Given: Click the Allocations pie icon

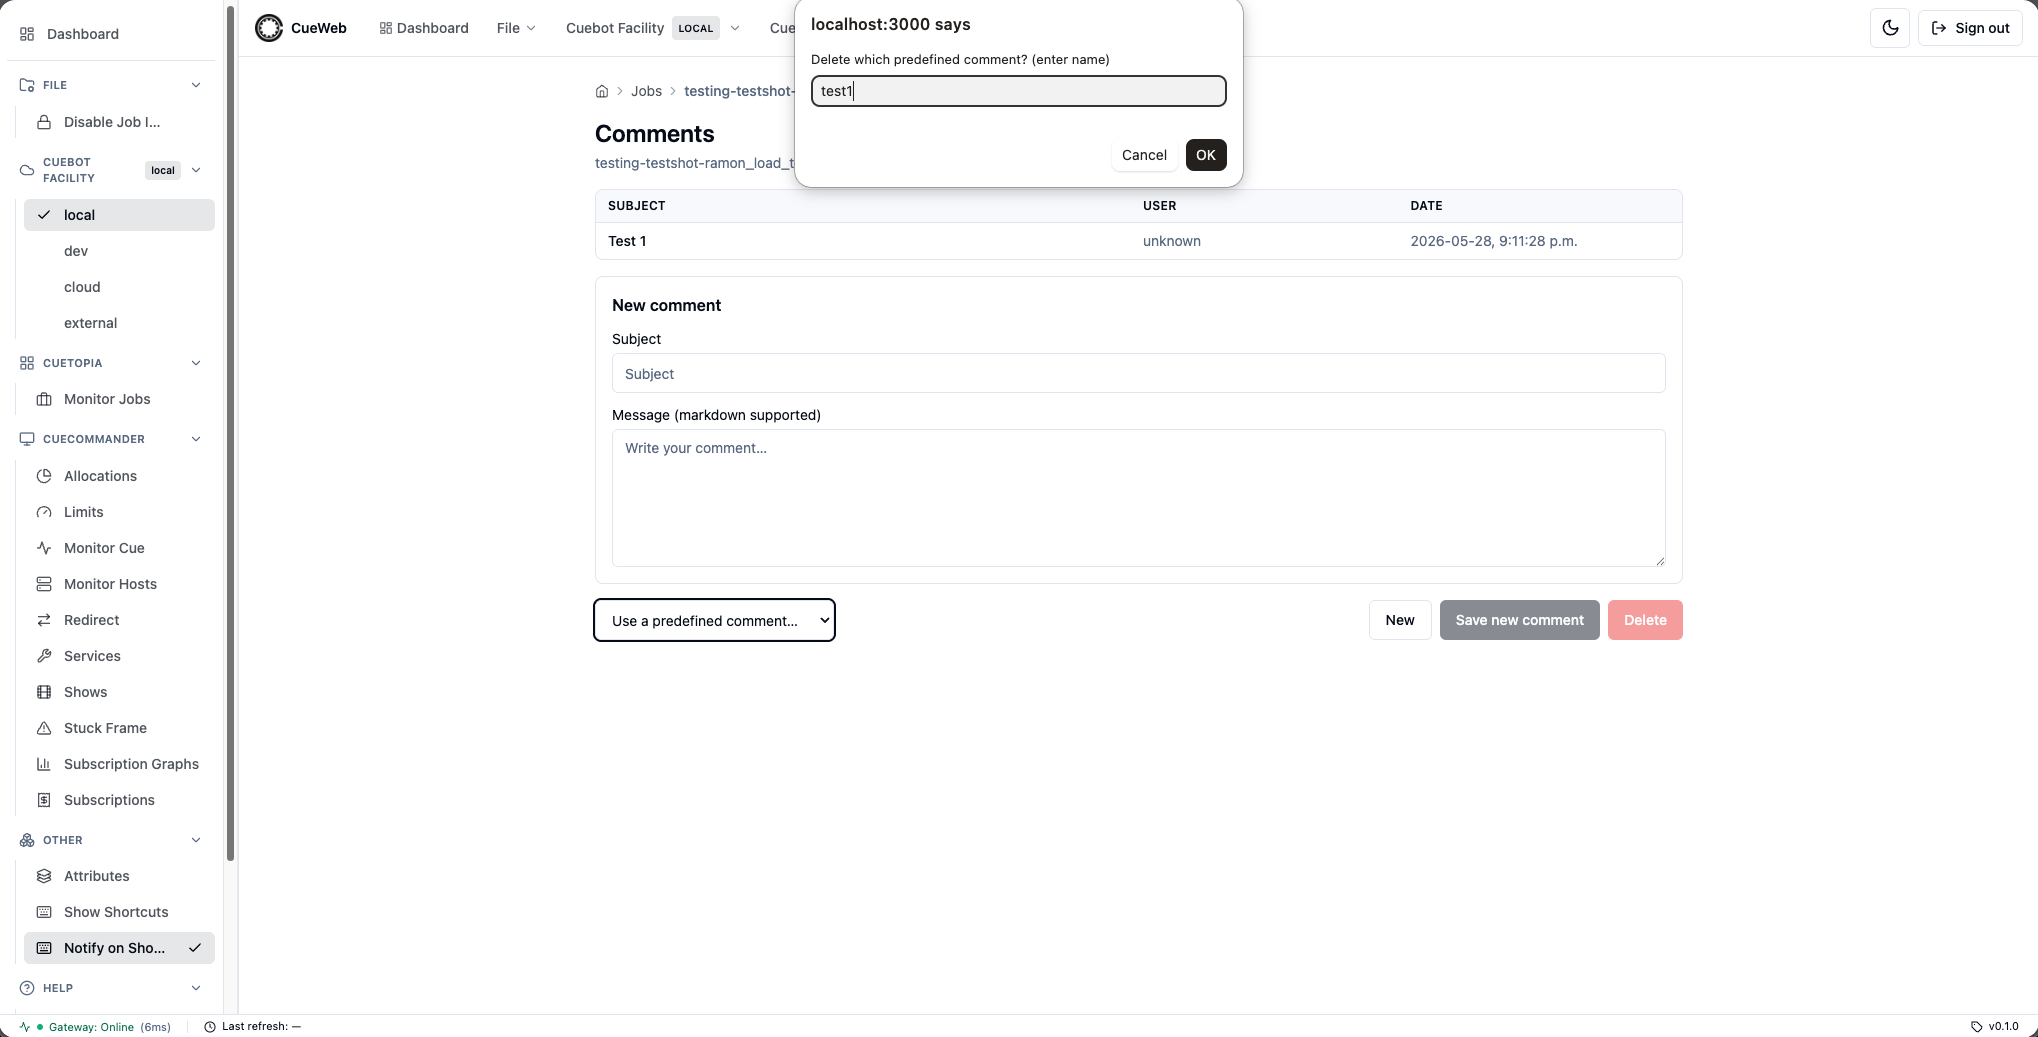Looking at the screenshot, I should point(44,476).
